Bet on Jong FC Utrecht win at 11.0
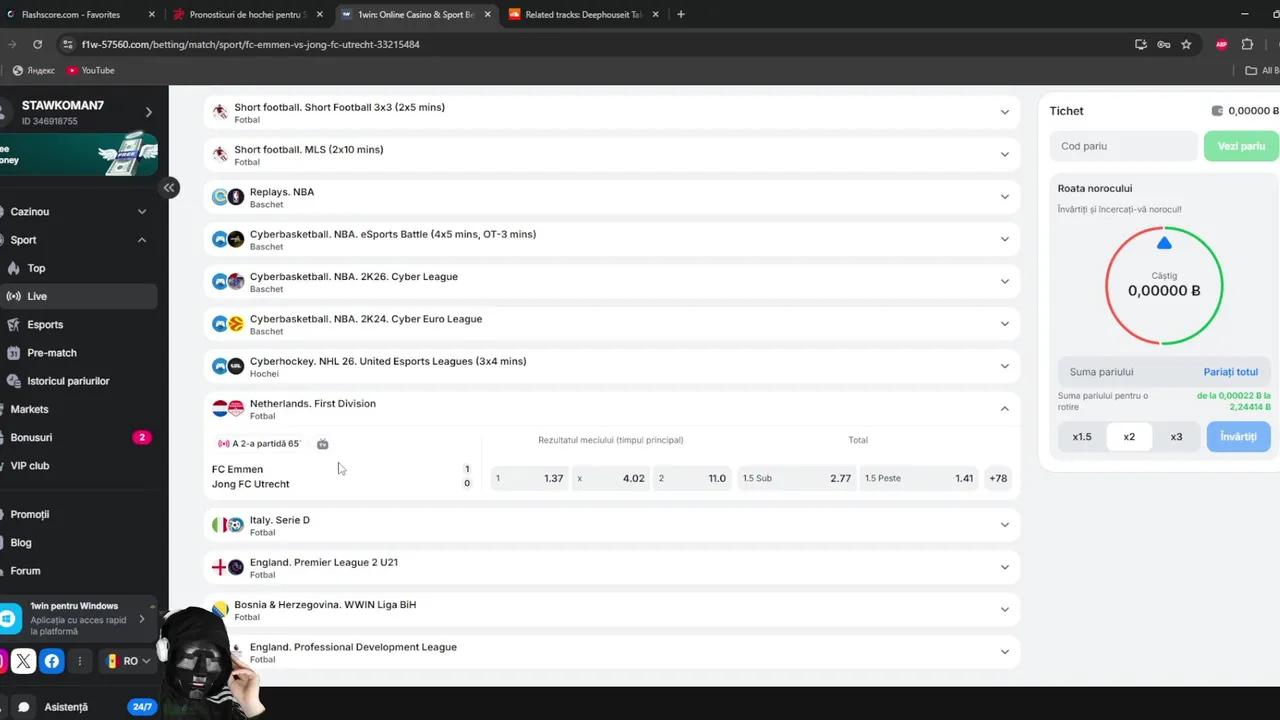Screen dimensions: 1280x720 [x=692, y=478]
